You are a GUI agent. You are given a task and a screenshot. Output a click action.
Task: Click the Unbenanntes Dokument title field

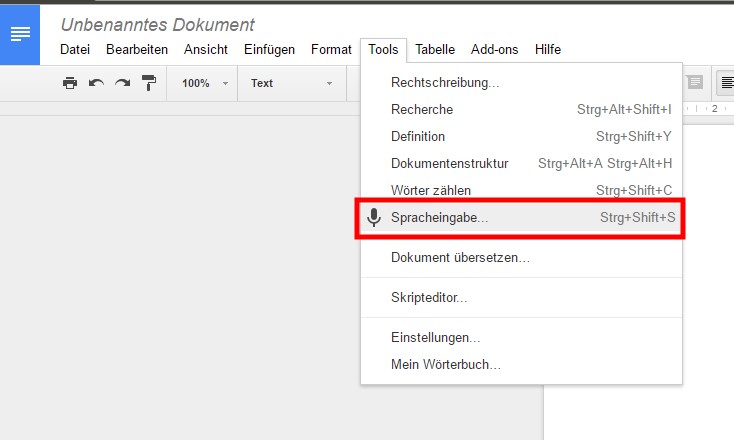point(158,25)
